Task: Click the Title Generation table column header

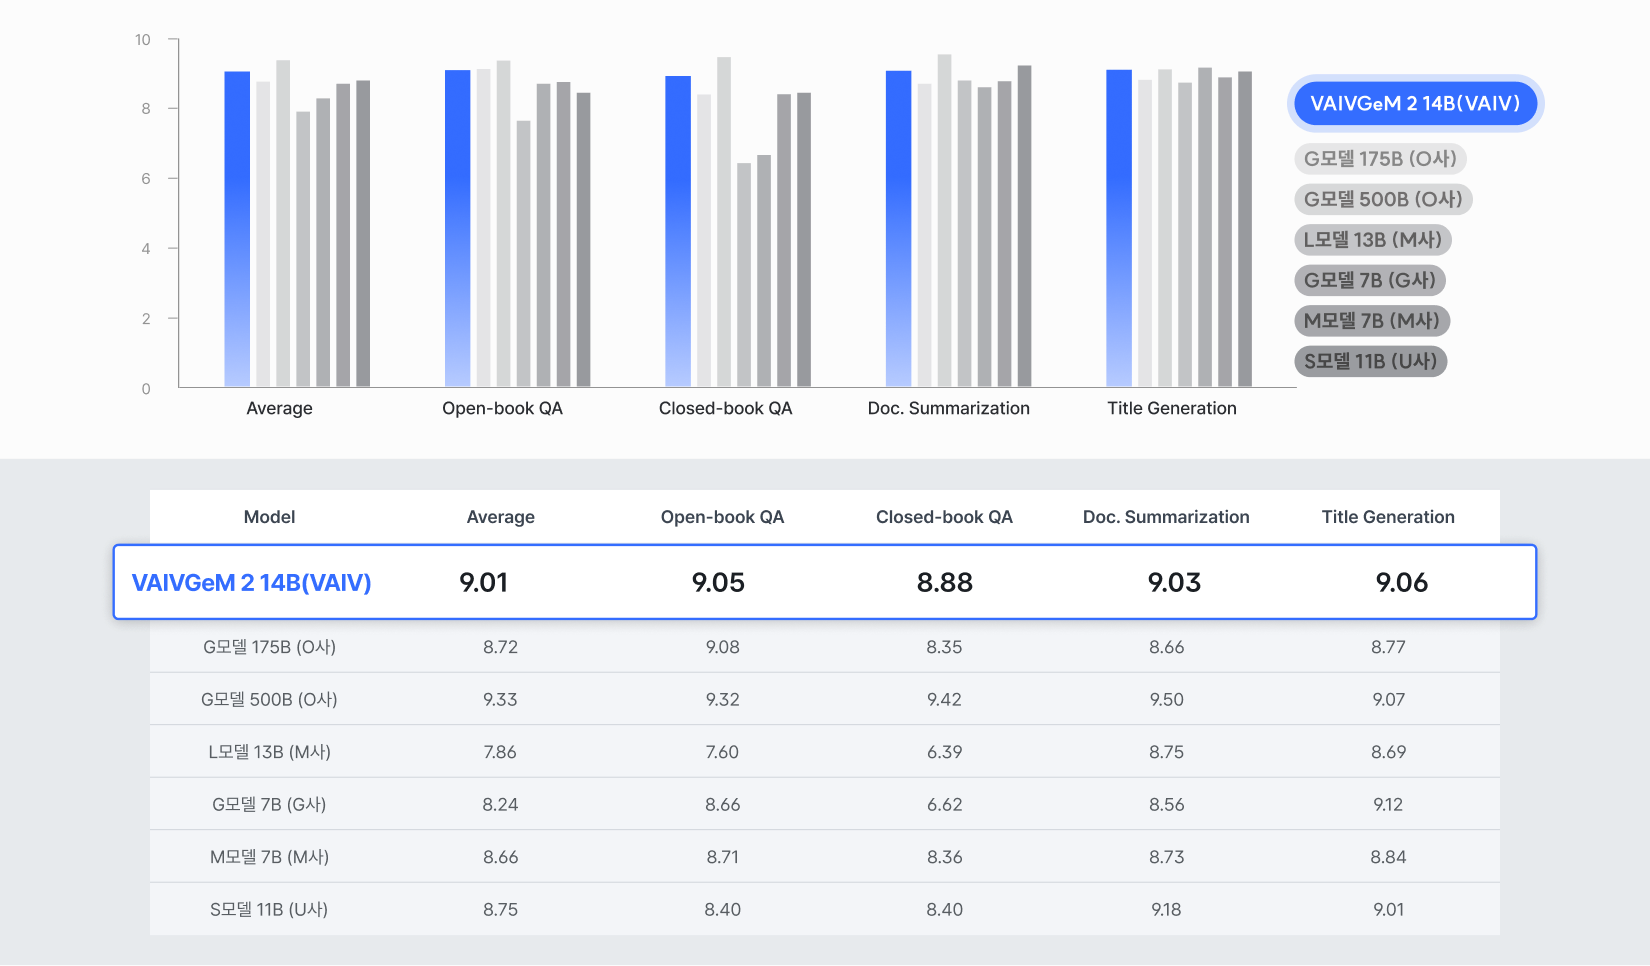Action: (1388, 517)
